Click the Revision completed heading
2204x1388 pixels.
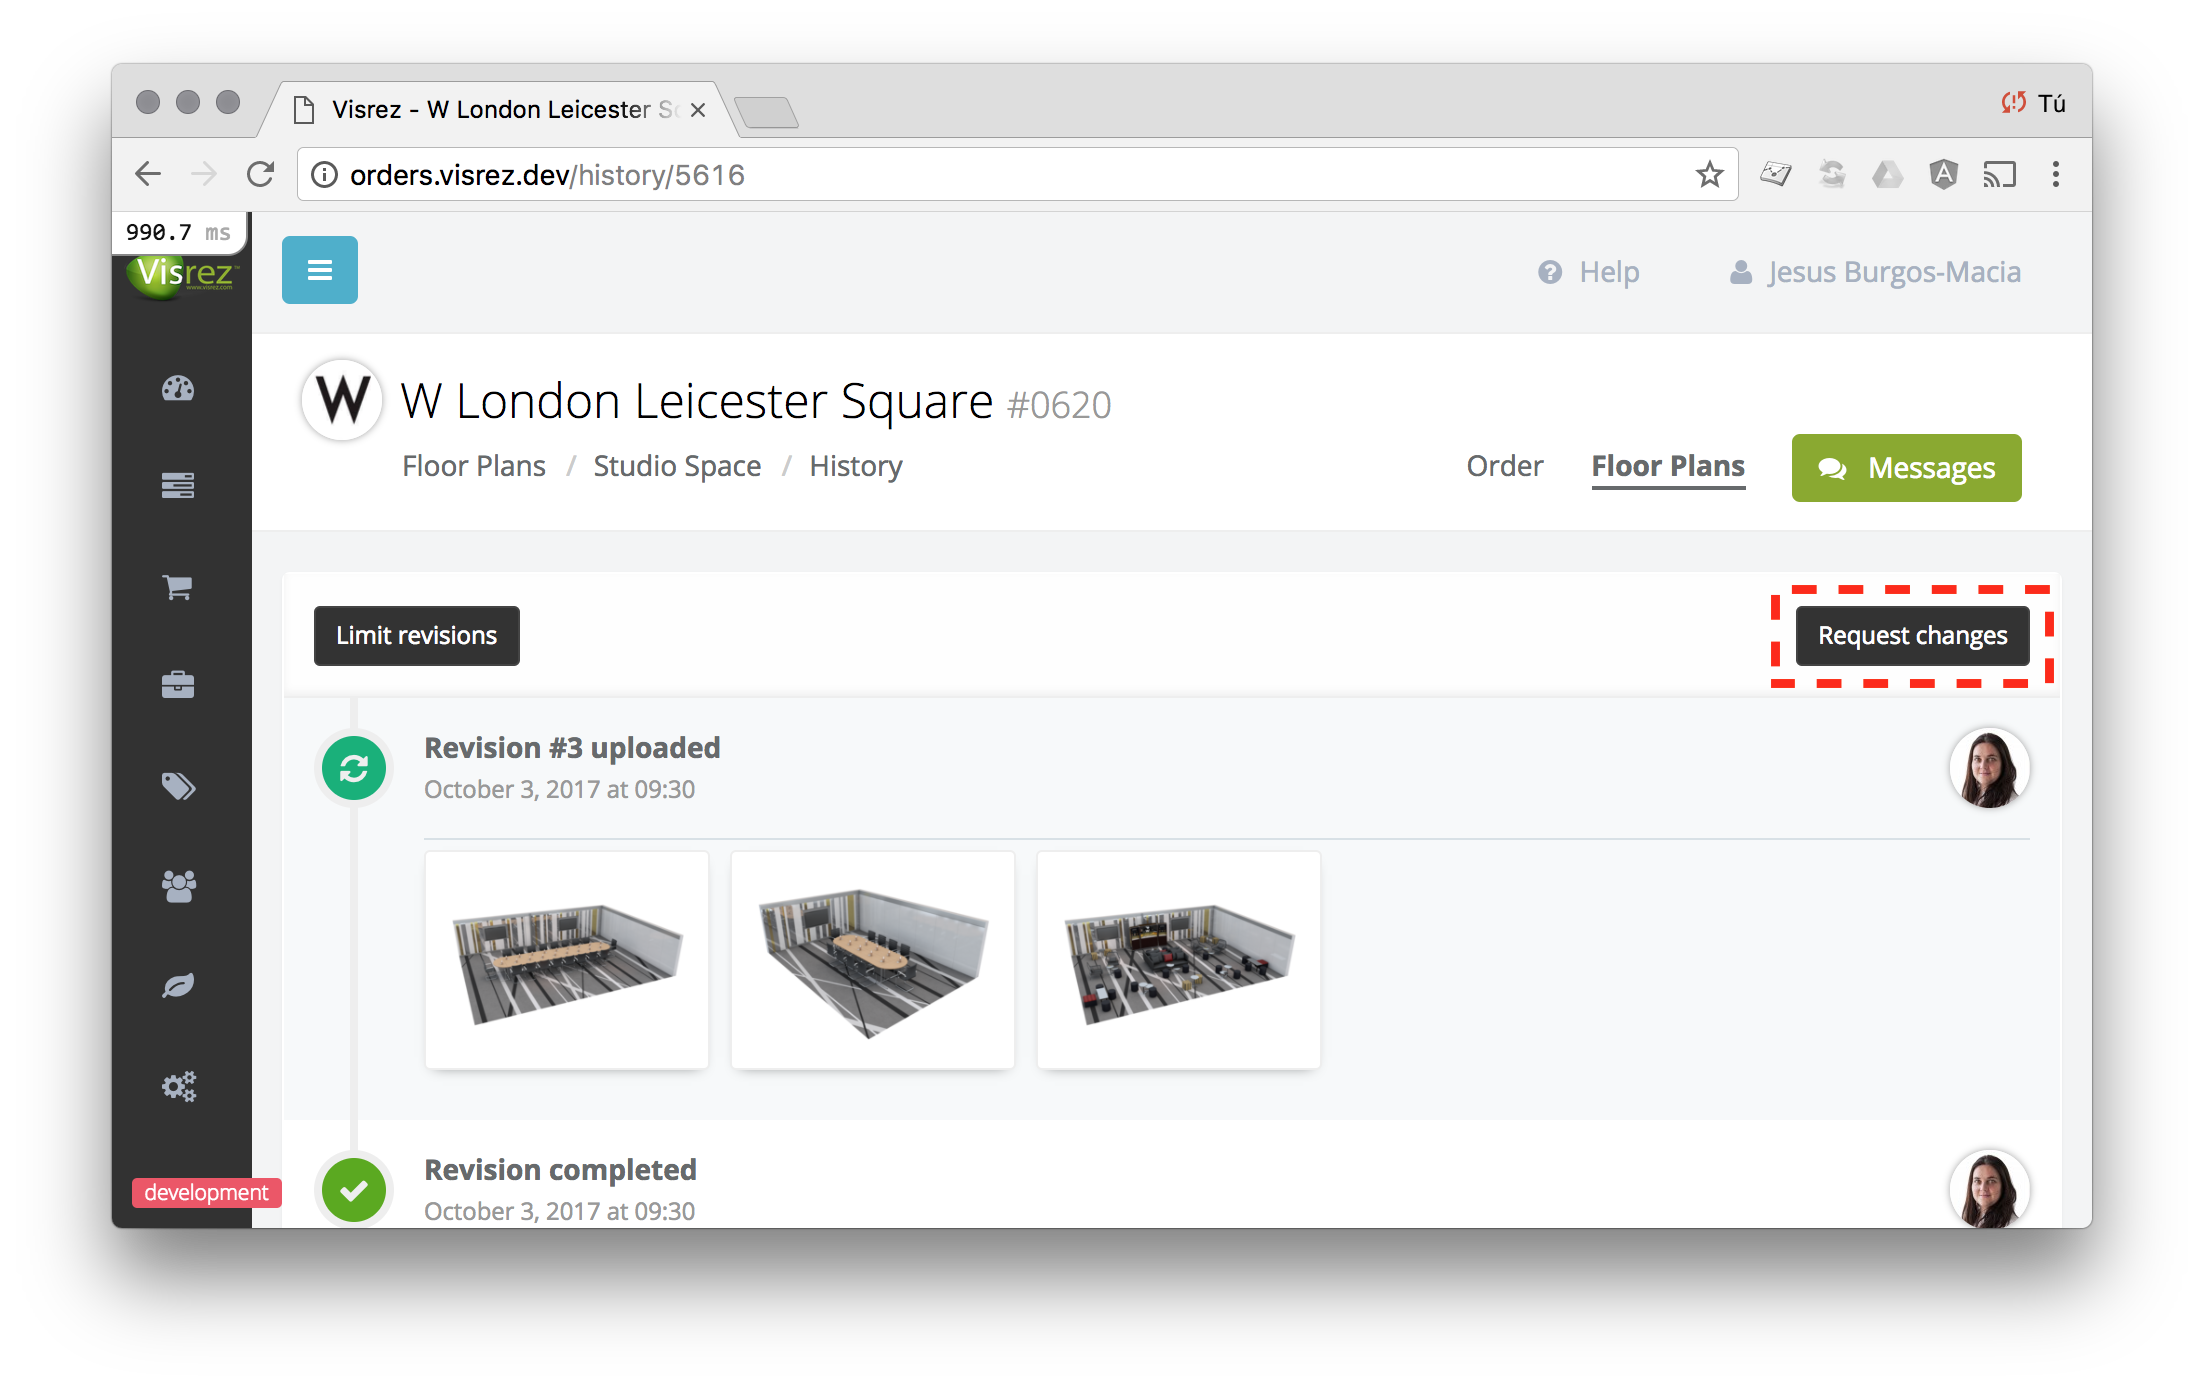[x=560, y=1170]
